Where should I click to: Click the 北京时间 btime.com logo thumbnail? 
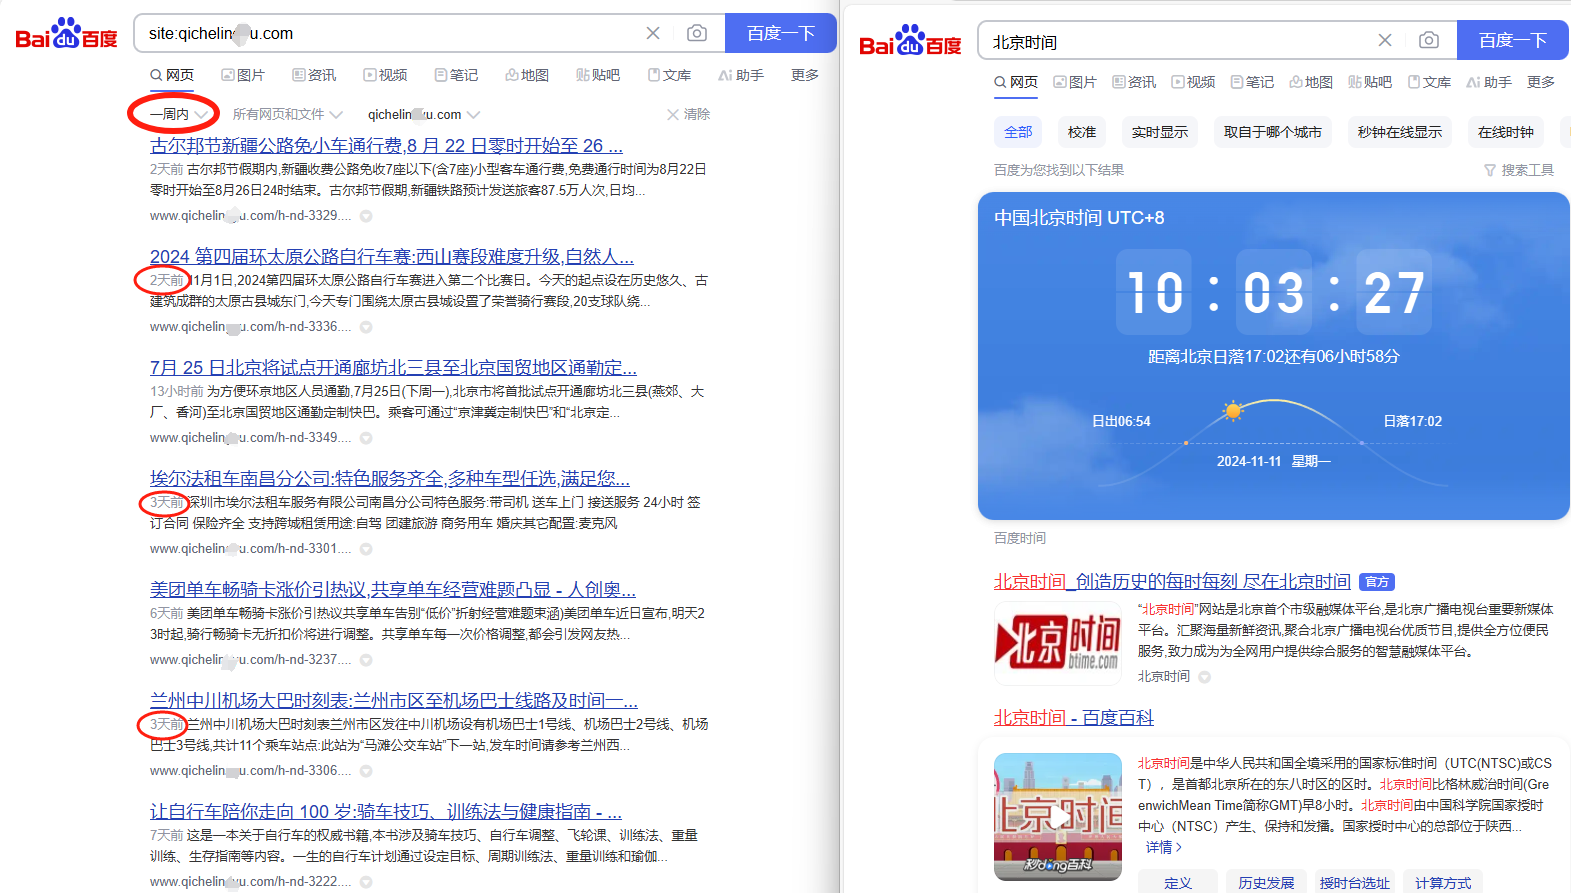click(1058, 643)
